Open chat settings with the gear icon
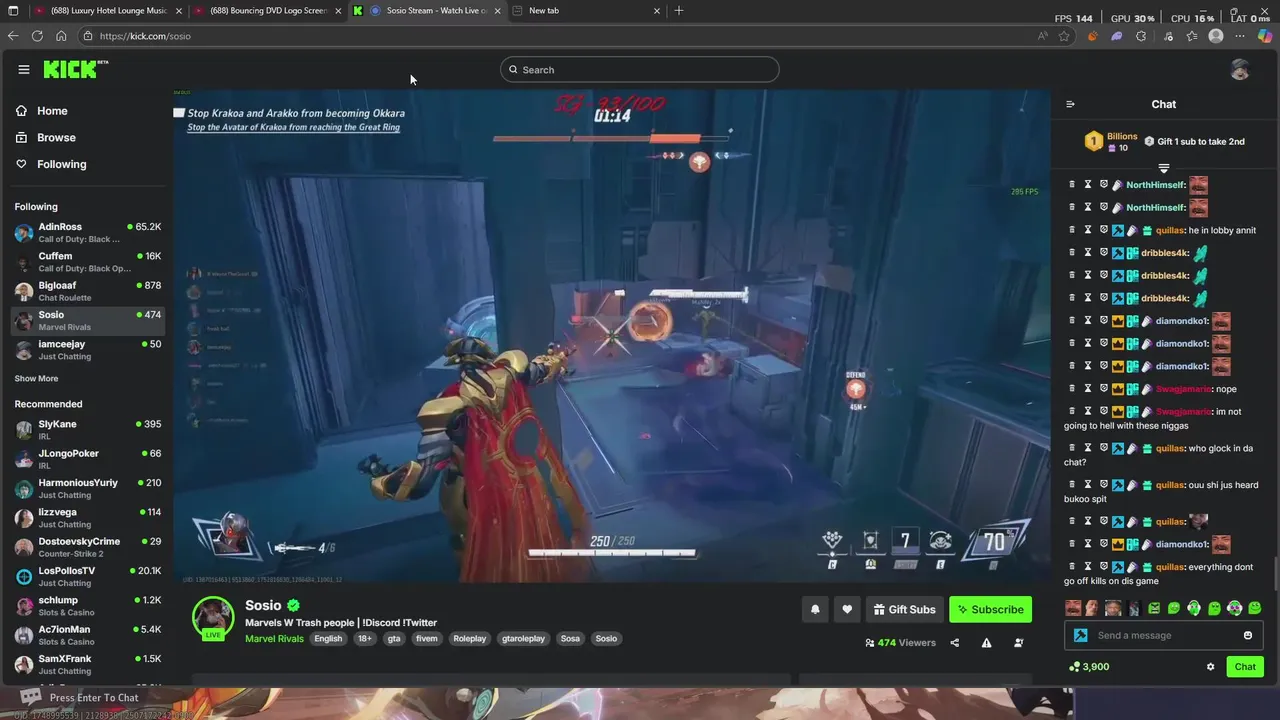The width and height of the screenshot is (1280, 720). (1210, 667)
